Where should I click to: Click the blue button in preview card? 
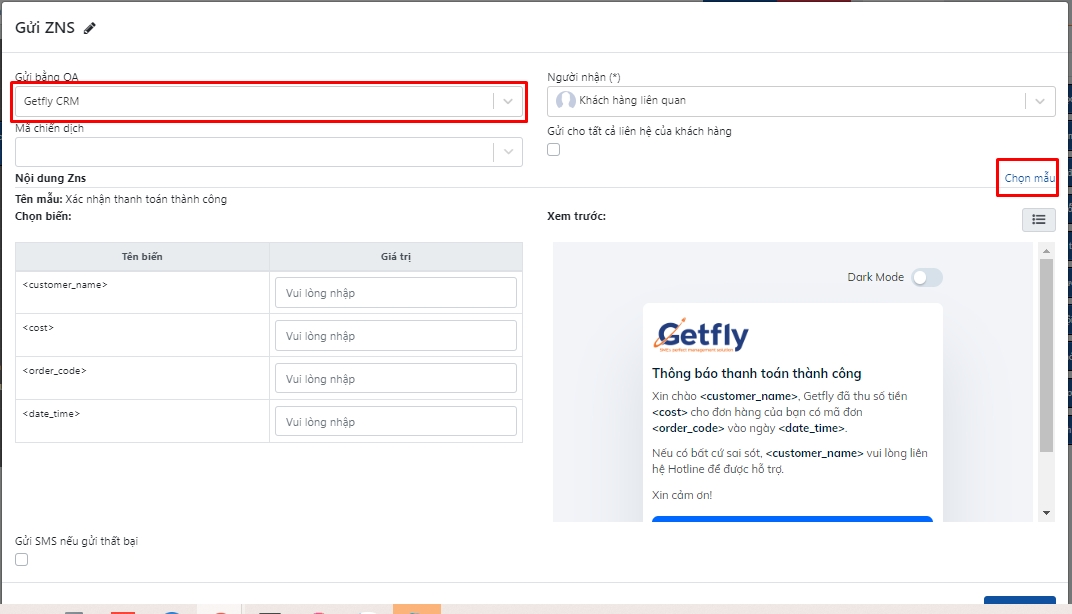point(792,519)
